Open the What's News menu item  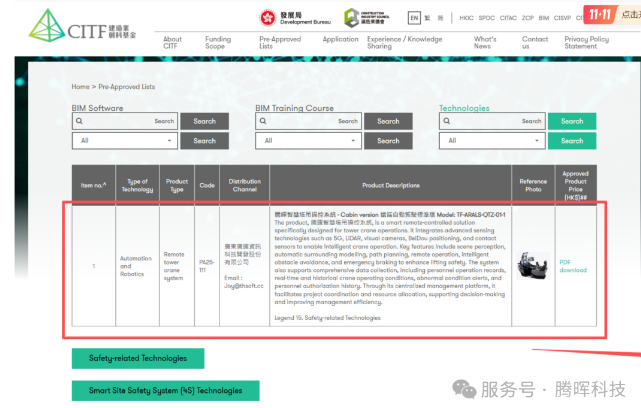click(484, 43)
